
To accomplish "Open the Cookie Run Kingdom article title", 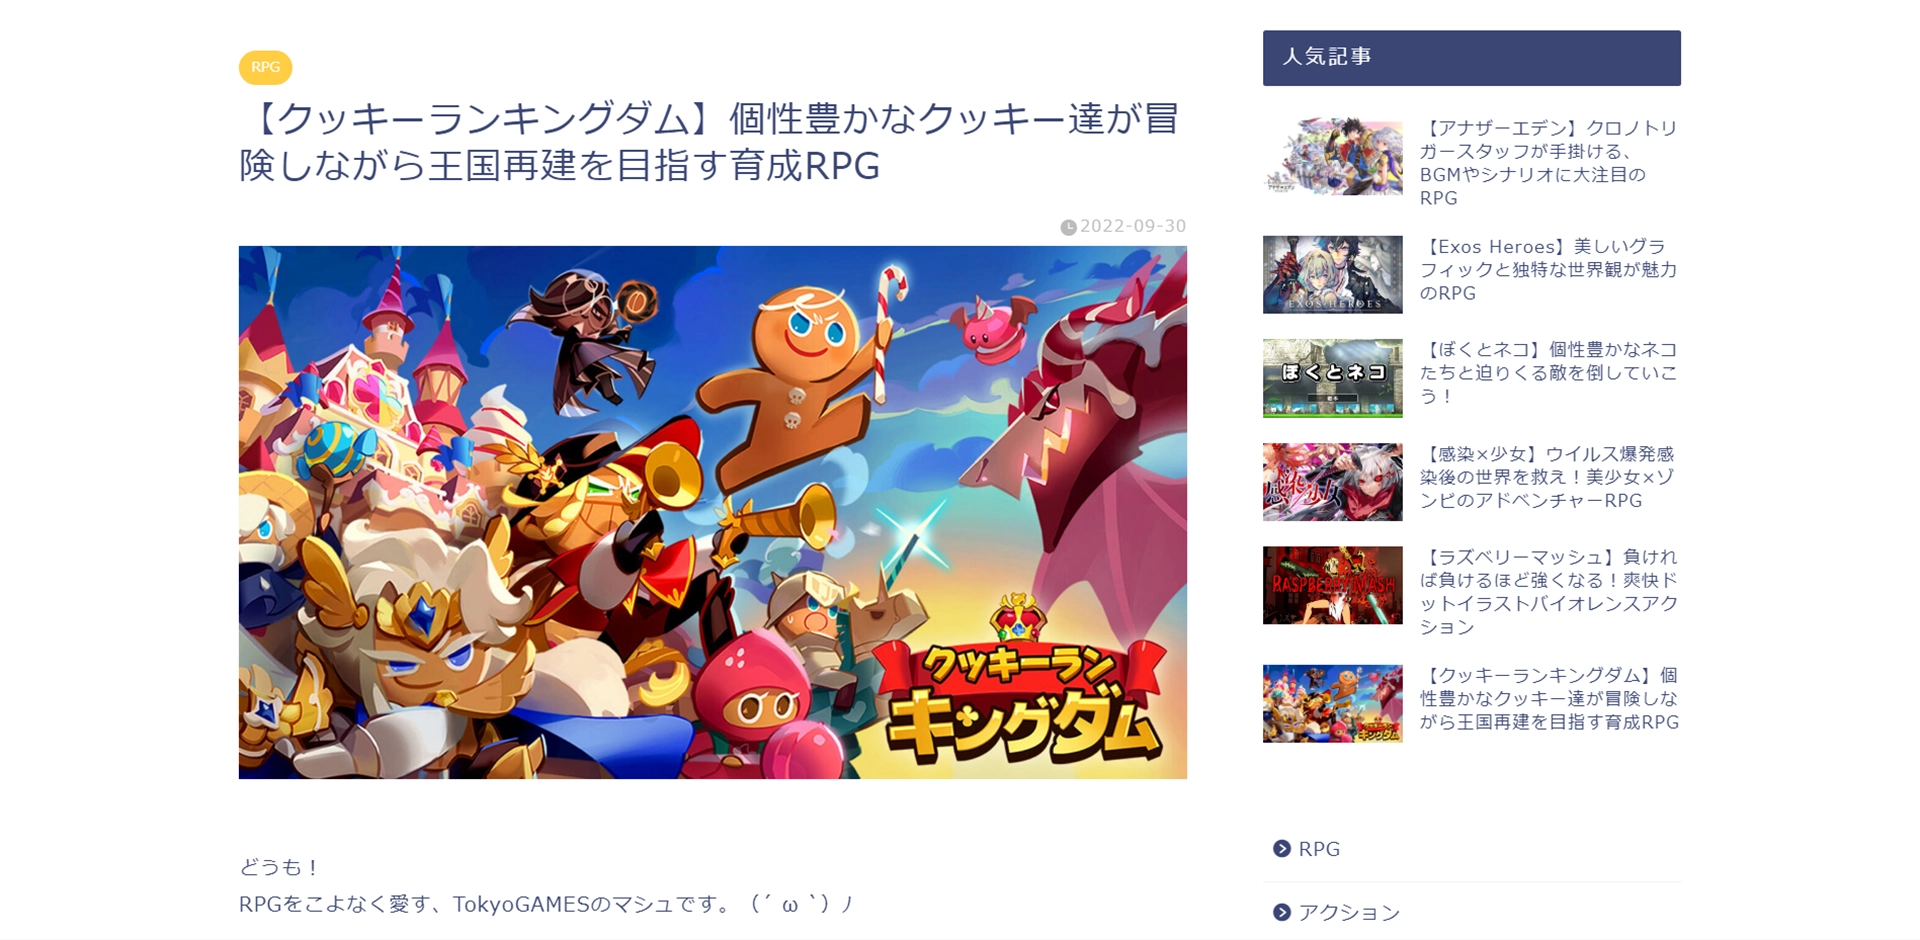I will click(x=710, y=142).
